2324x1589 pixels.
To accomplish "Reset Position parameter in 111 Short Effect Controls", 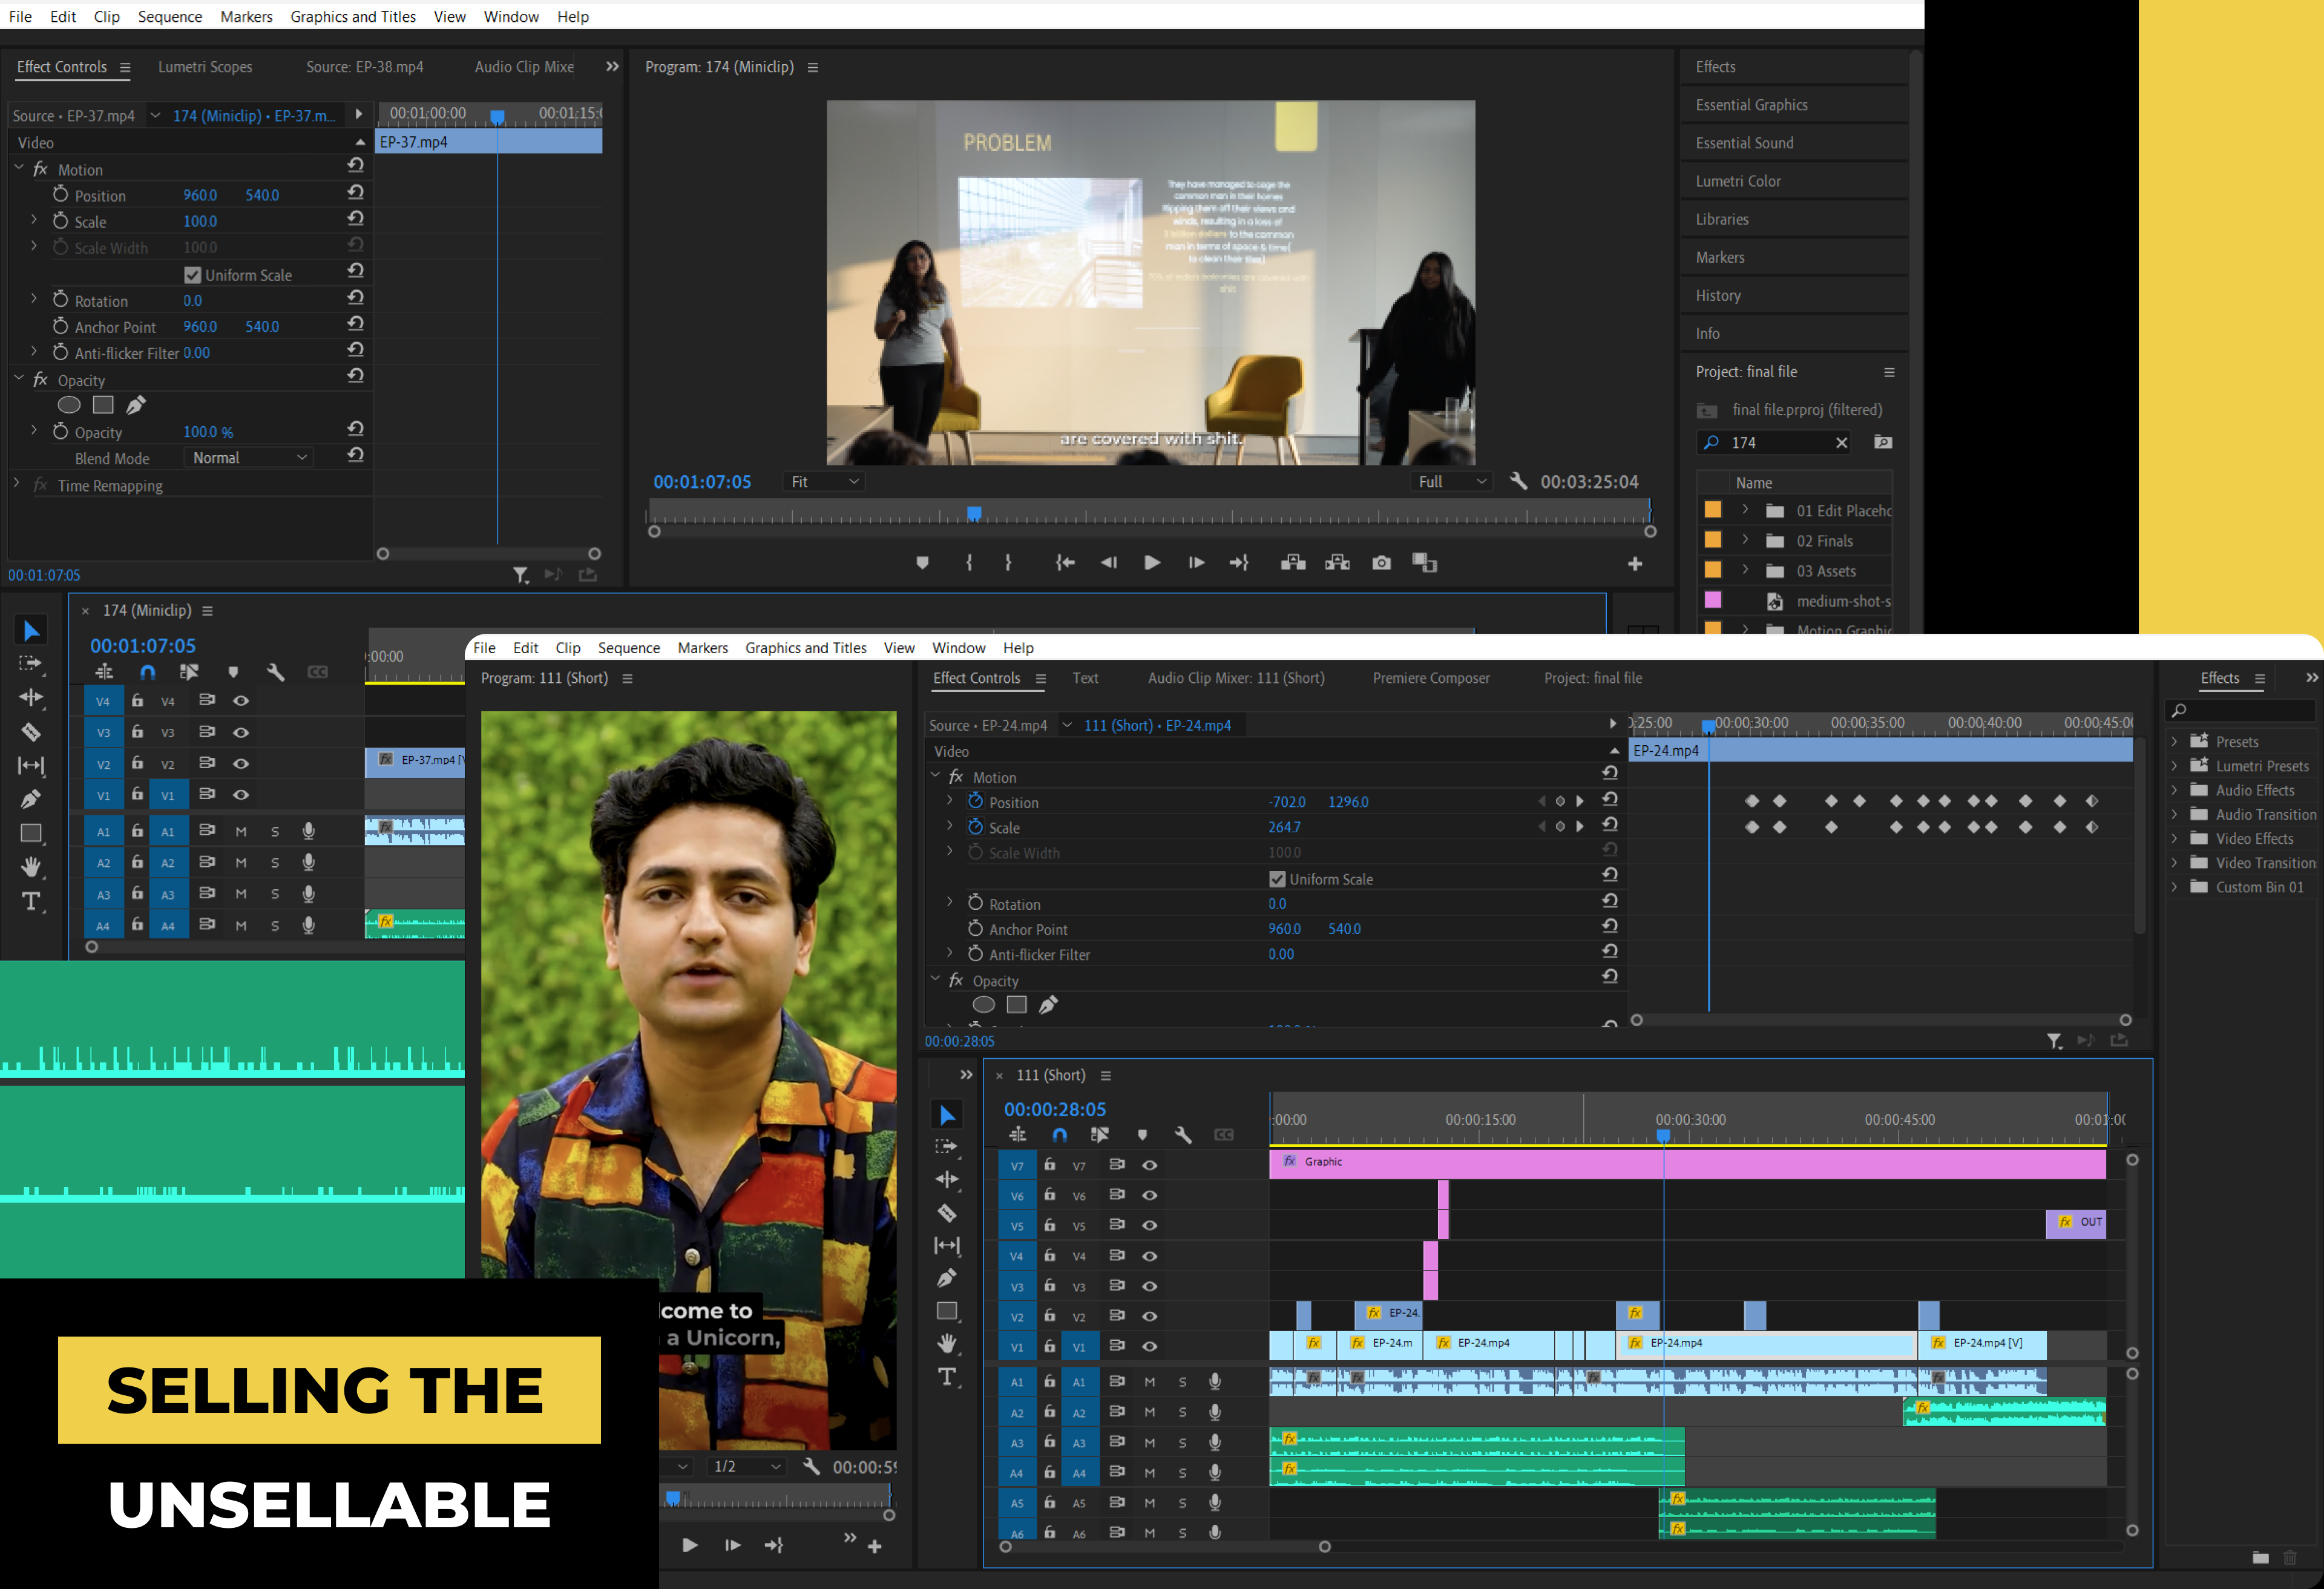I will pos(1610,800).
